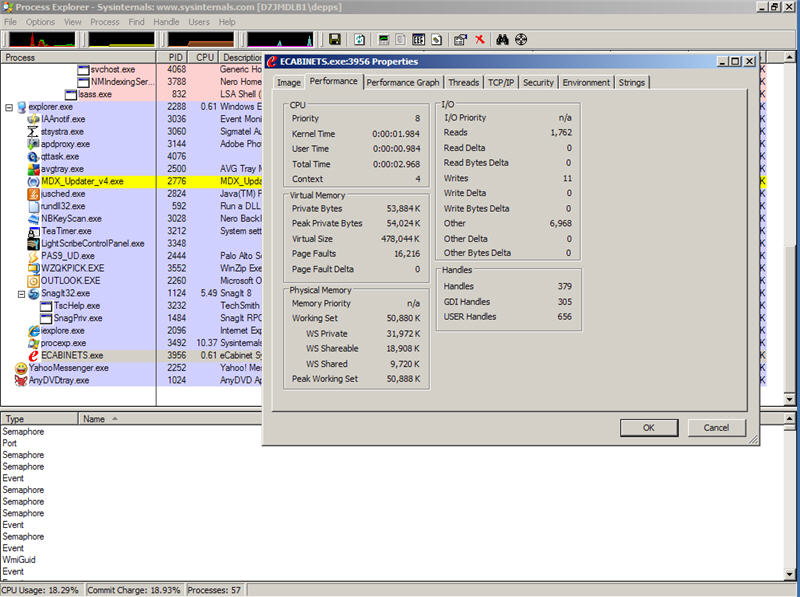Image resolution: width=800 pixels, height=597 pixels.
Task: Switch to the Environment tab
Action: click(586, 83)
